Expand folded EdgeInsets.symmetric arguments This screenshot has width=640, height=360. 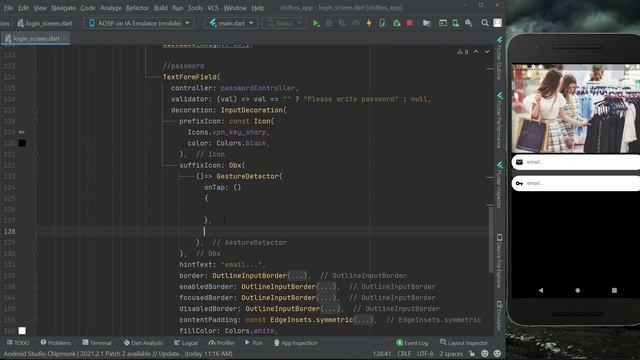click(x=363, y=320)
